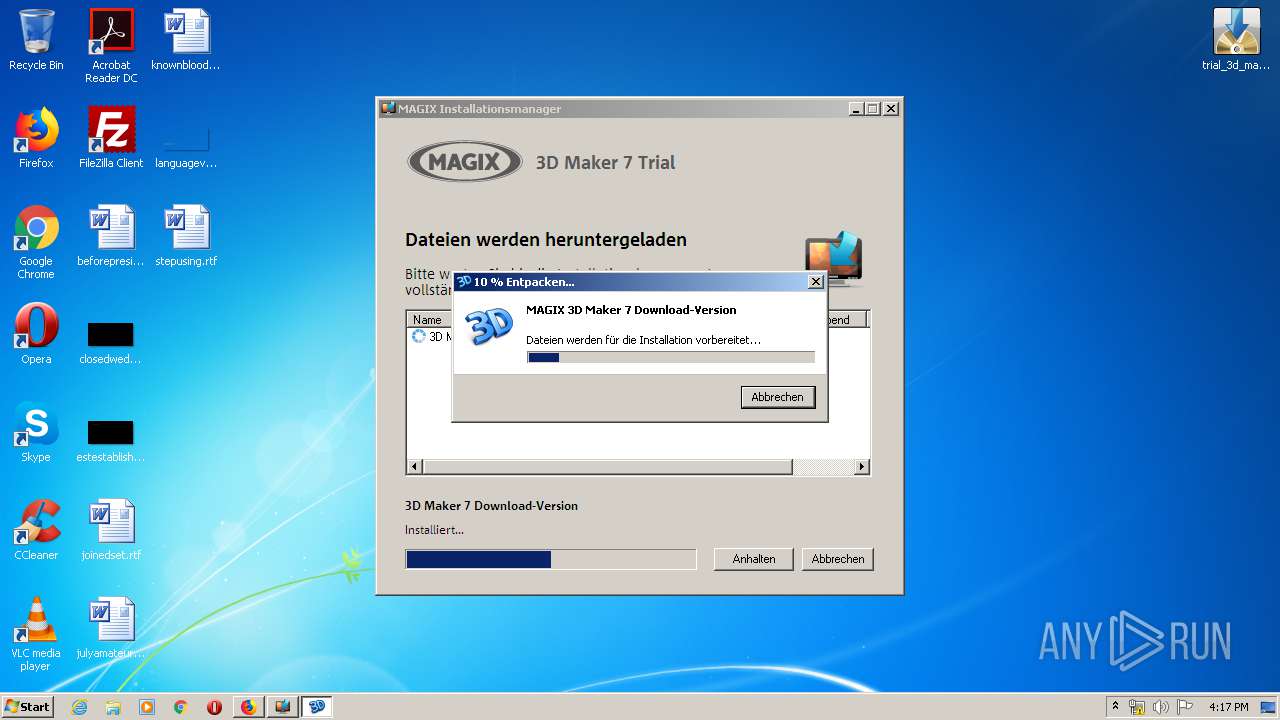Close the MAGIX Installationsmanager window
Image resolution: width=1280 pixels, height=720 pixels.
point(891,109)
